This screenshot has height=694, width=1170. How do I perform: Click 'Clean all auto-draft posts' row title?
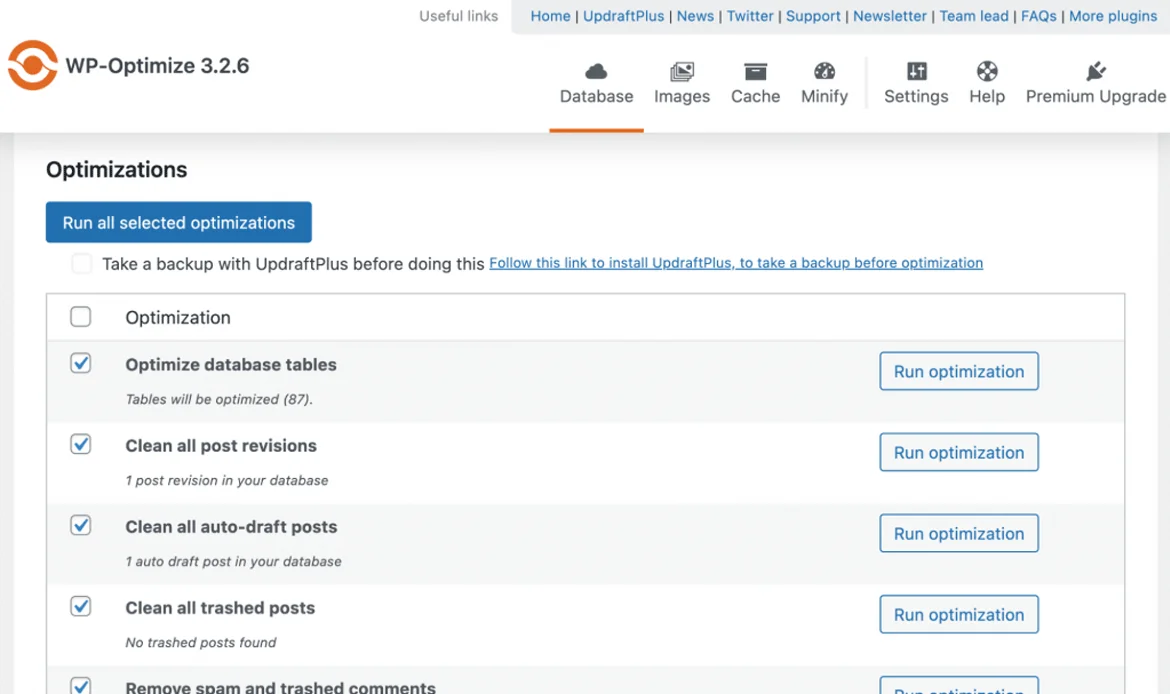231,527
